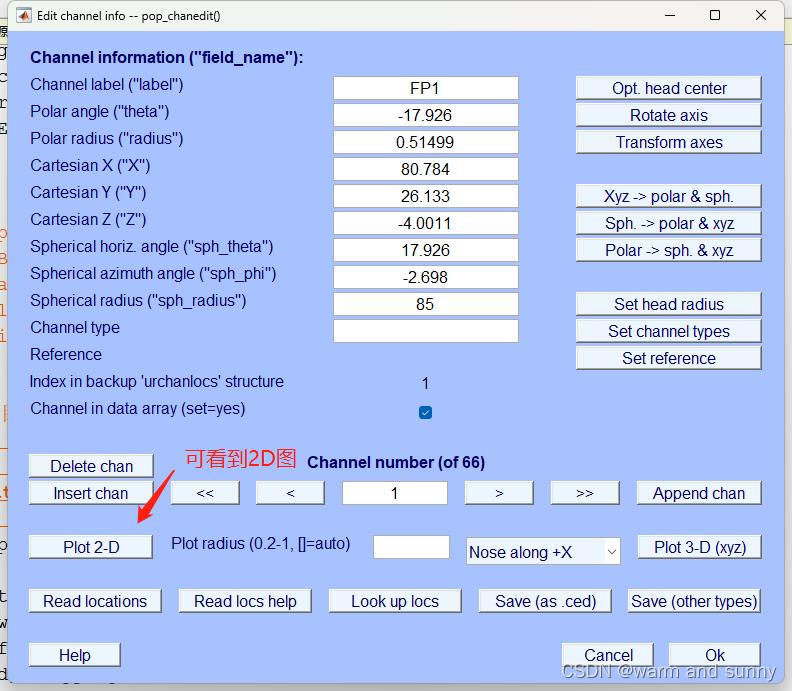Click the 'Reference' label
The width and height of the screenshot is (792, 691).
point(66,355)
